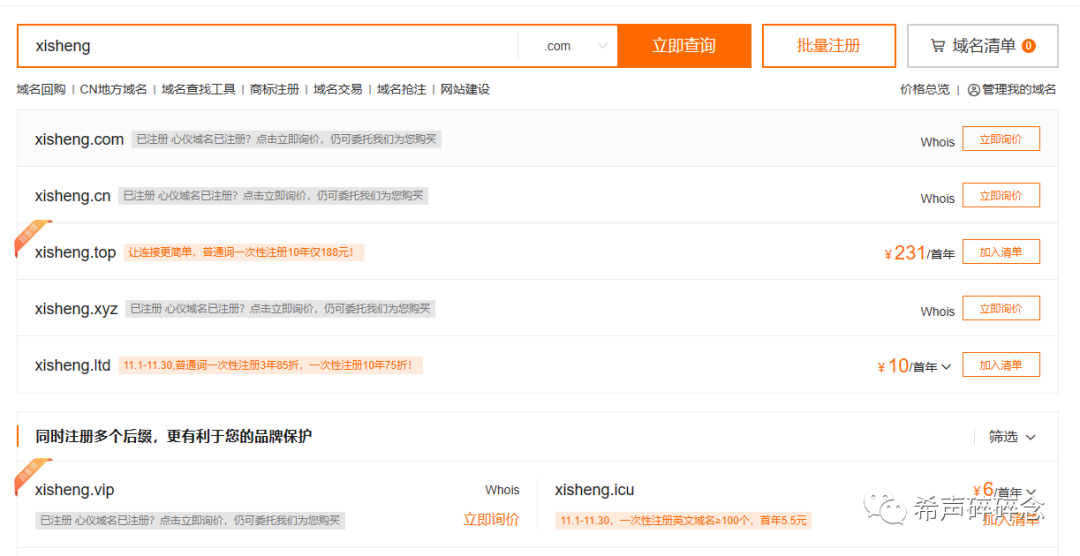Open 价格总览 pricing overview link

click(924, 89)
